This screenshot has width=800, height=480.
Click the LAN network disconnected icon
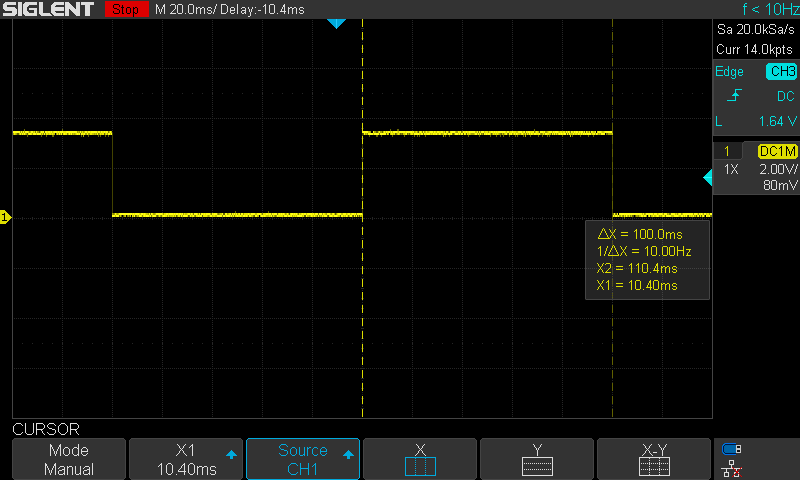pyautogui.click(x=732, y=469)
